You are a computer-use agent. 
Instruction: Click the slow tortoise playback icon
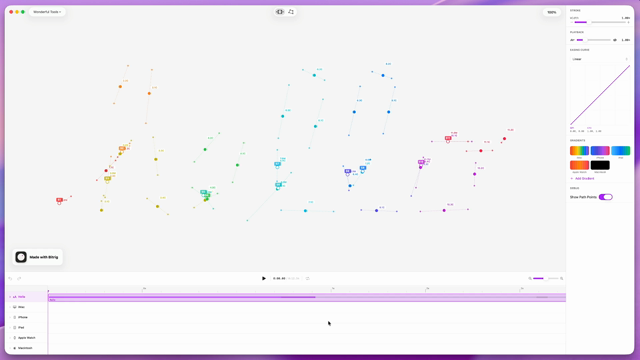click(572, 40)
